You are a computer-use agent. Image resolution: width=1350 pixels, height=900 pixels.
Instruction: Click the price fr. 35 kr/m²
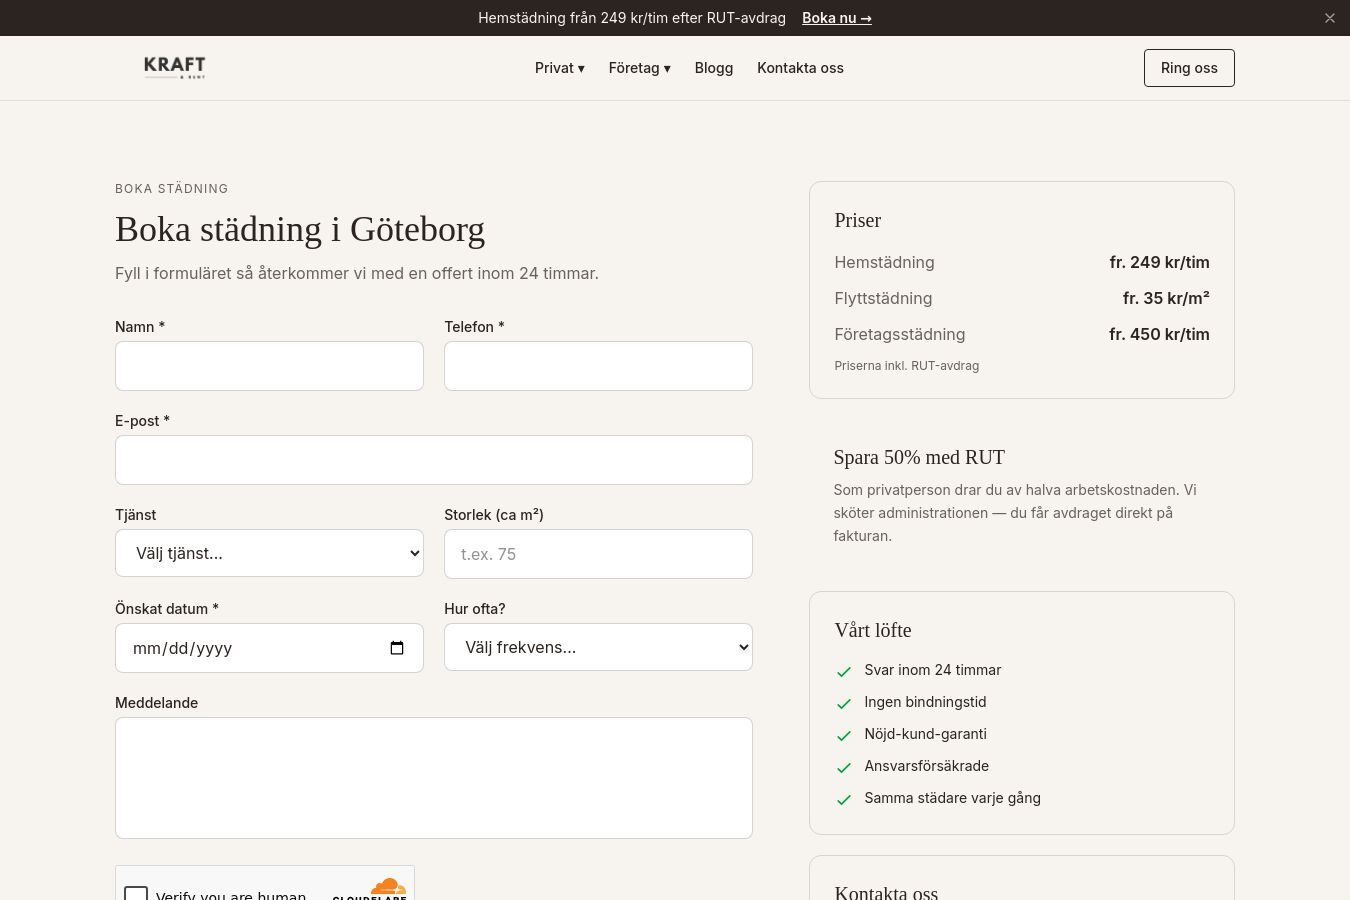[1166, 298]
